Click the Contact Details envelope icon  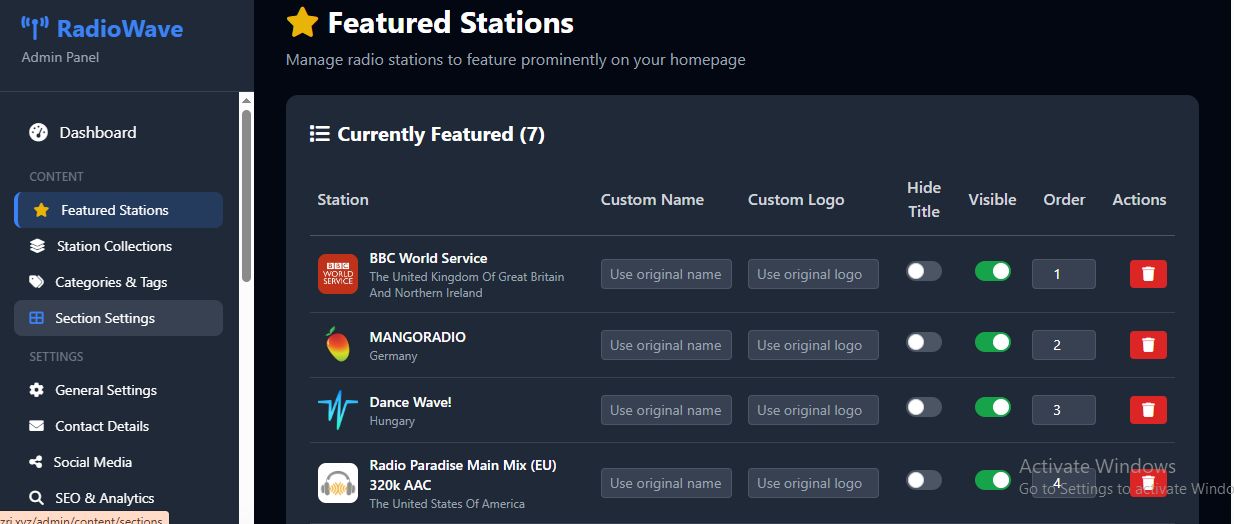click(x=37, y=426)
